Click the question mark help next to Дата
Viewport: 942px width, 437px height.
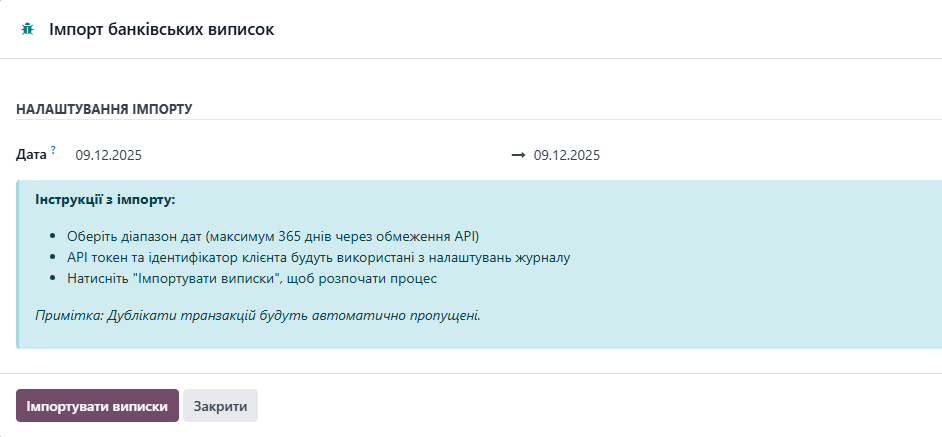pos(53,150)
